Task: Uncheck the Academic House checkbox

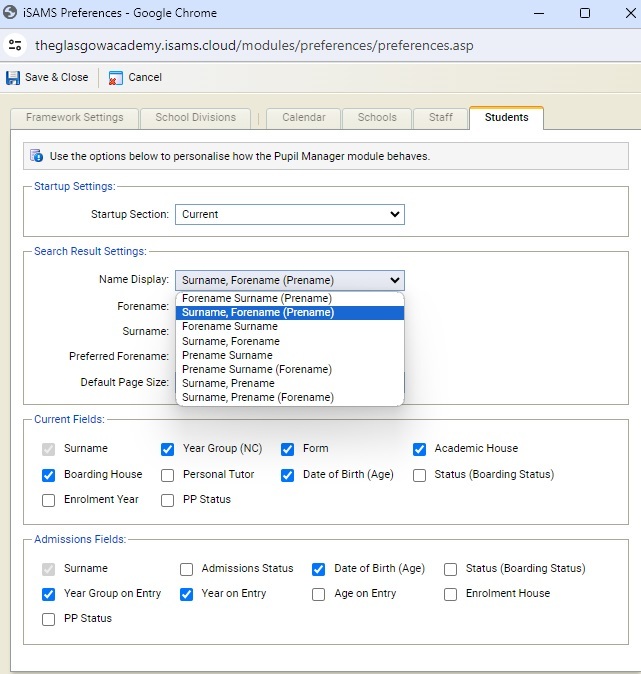Action: [x=419, y=449]
